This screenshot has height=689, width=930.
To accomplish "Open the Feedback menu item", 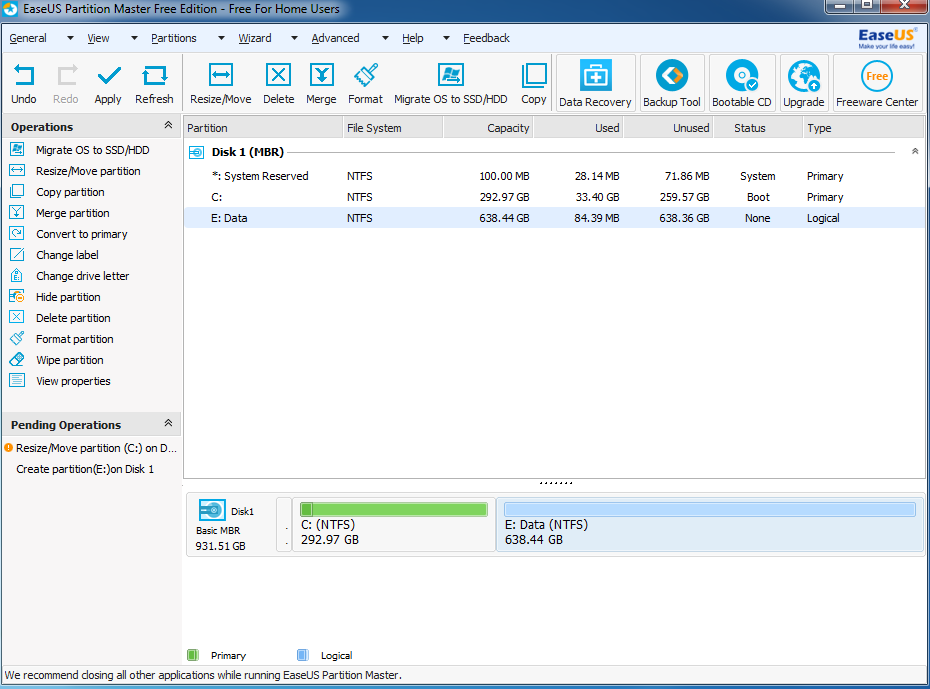I will tap(486, 38).
